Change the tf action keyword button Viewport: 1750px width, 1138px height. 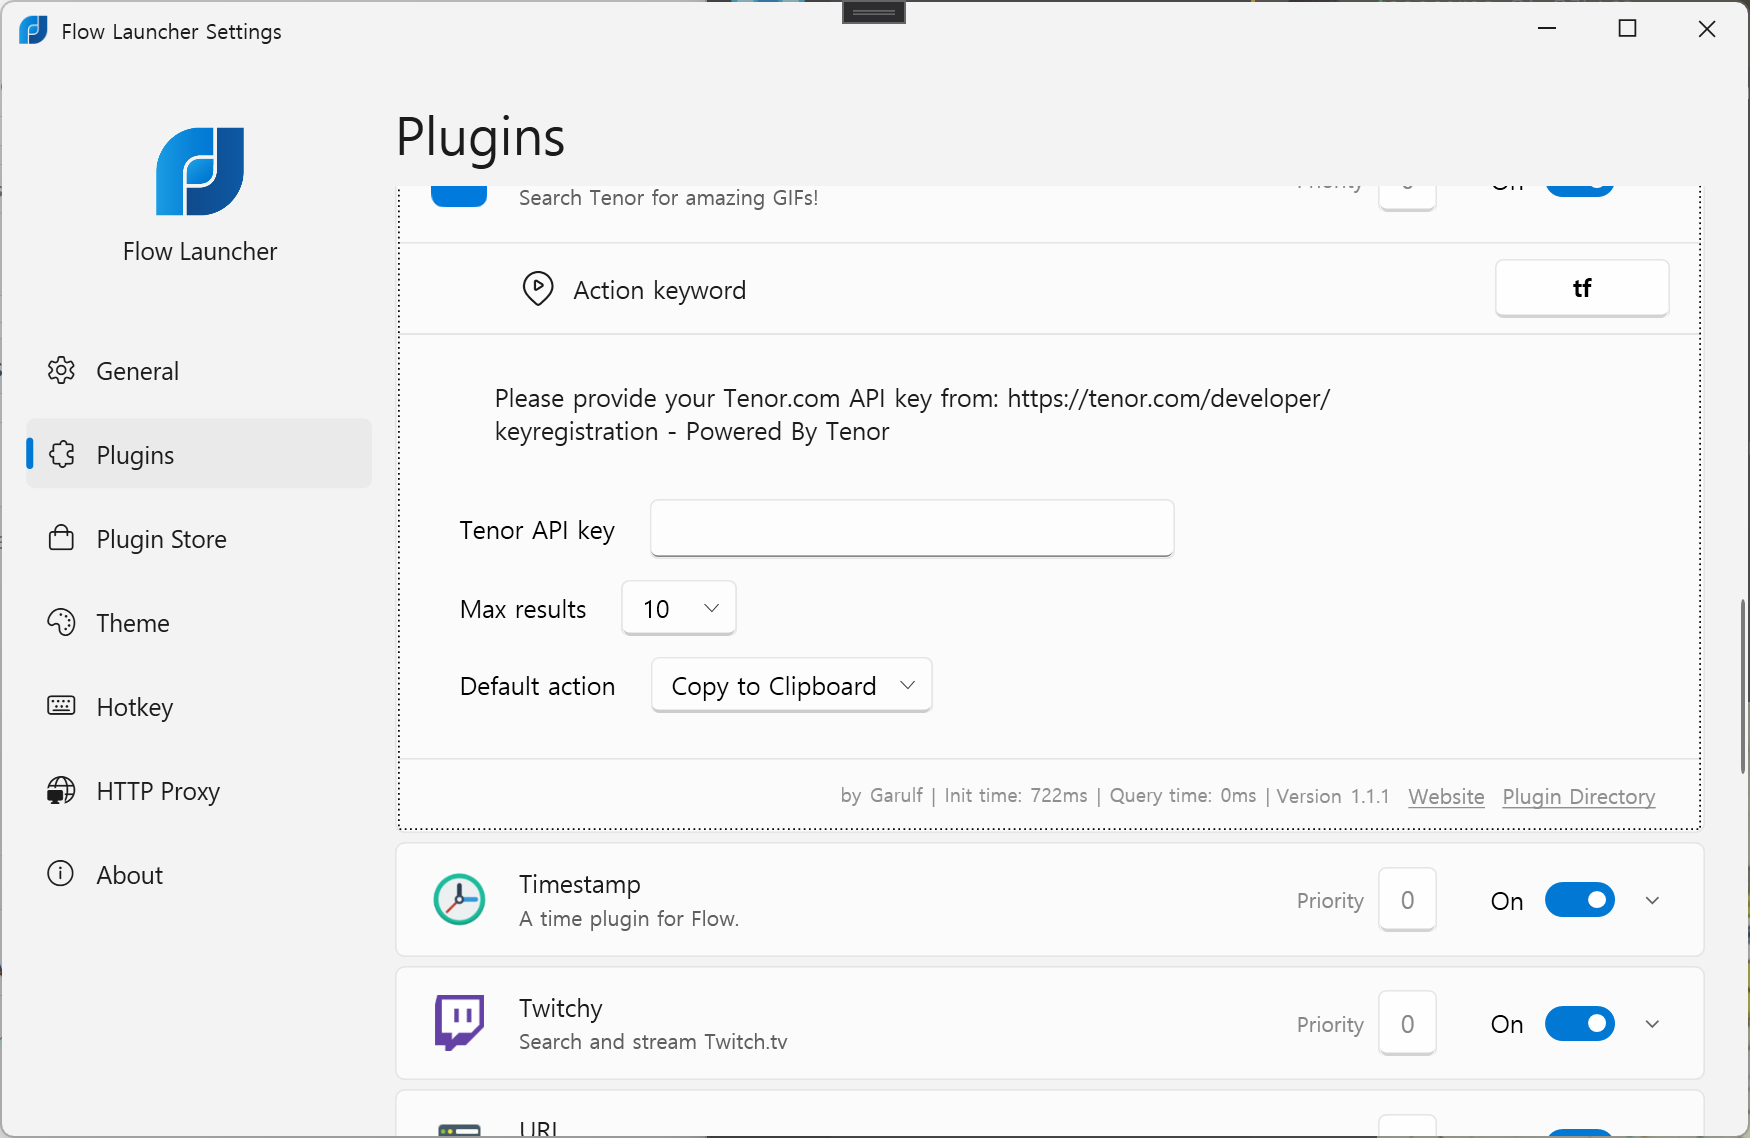point(1581,288)
